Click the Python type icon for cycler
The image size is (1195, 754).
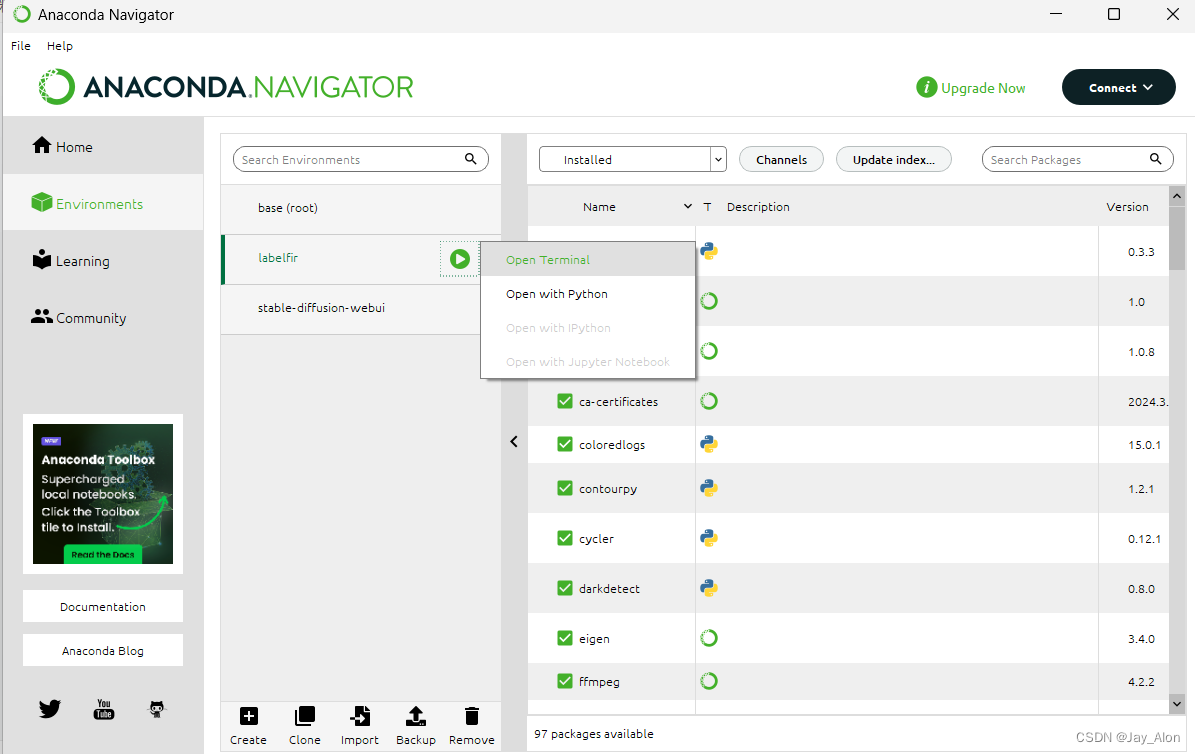pyautogui.click(x=709, y=538)
